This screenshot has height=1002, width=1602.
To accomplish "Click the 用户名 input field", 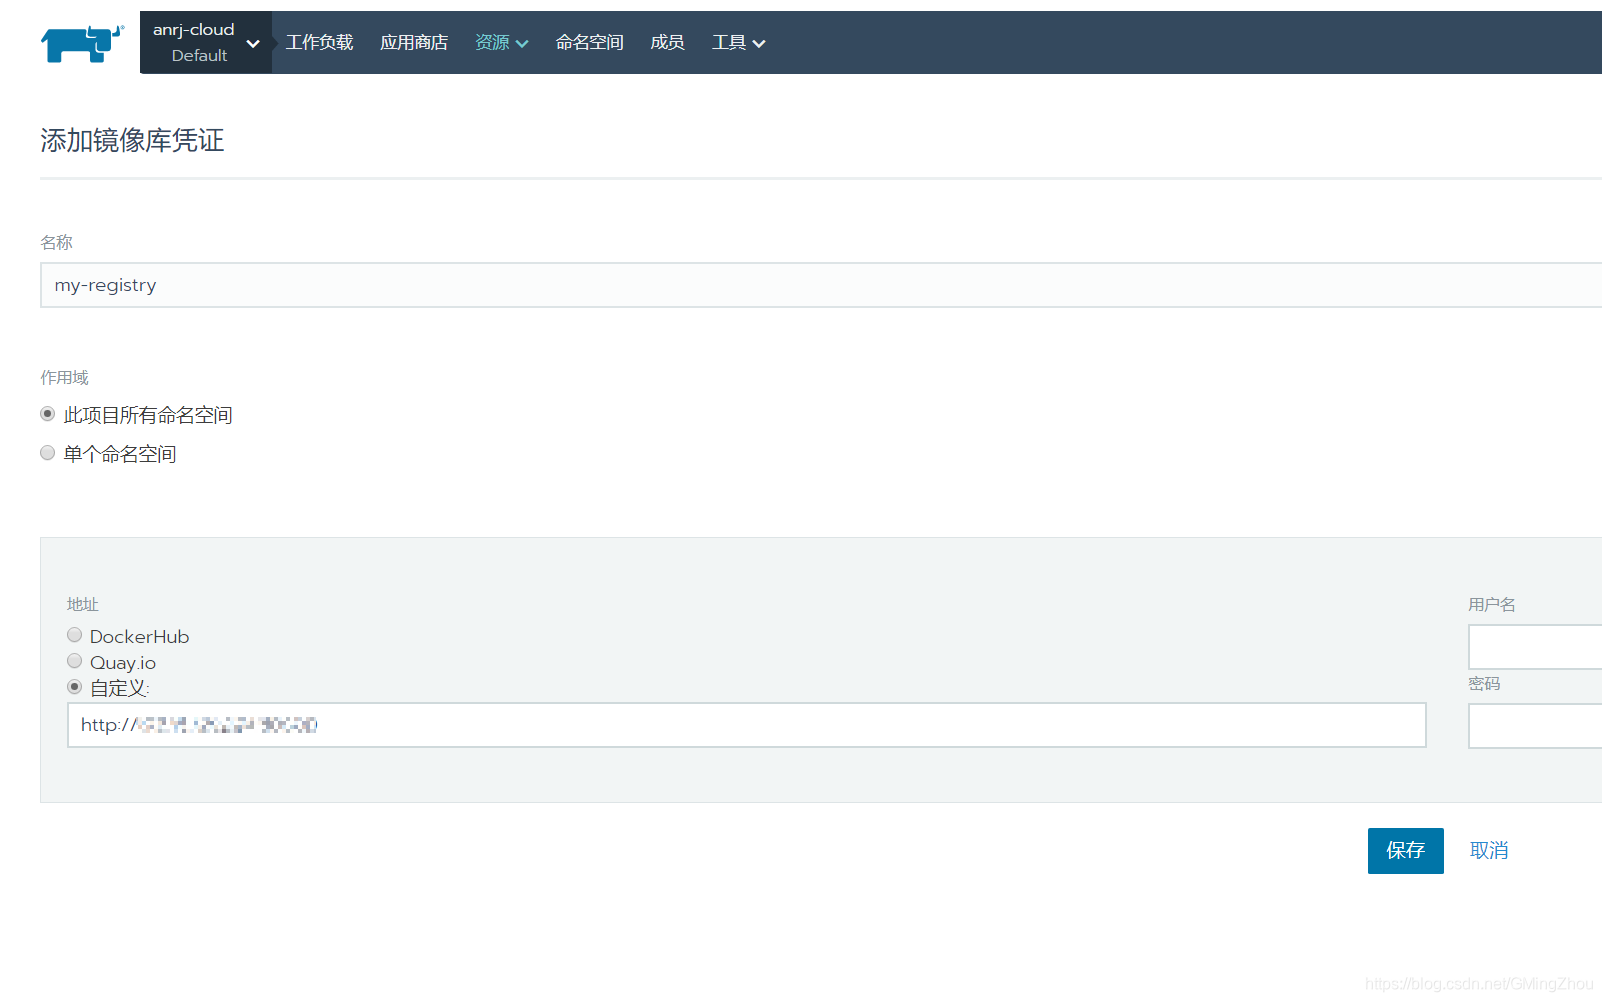I will 1535,647.
